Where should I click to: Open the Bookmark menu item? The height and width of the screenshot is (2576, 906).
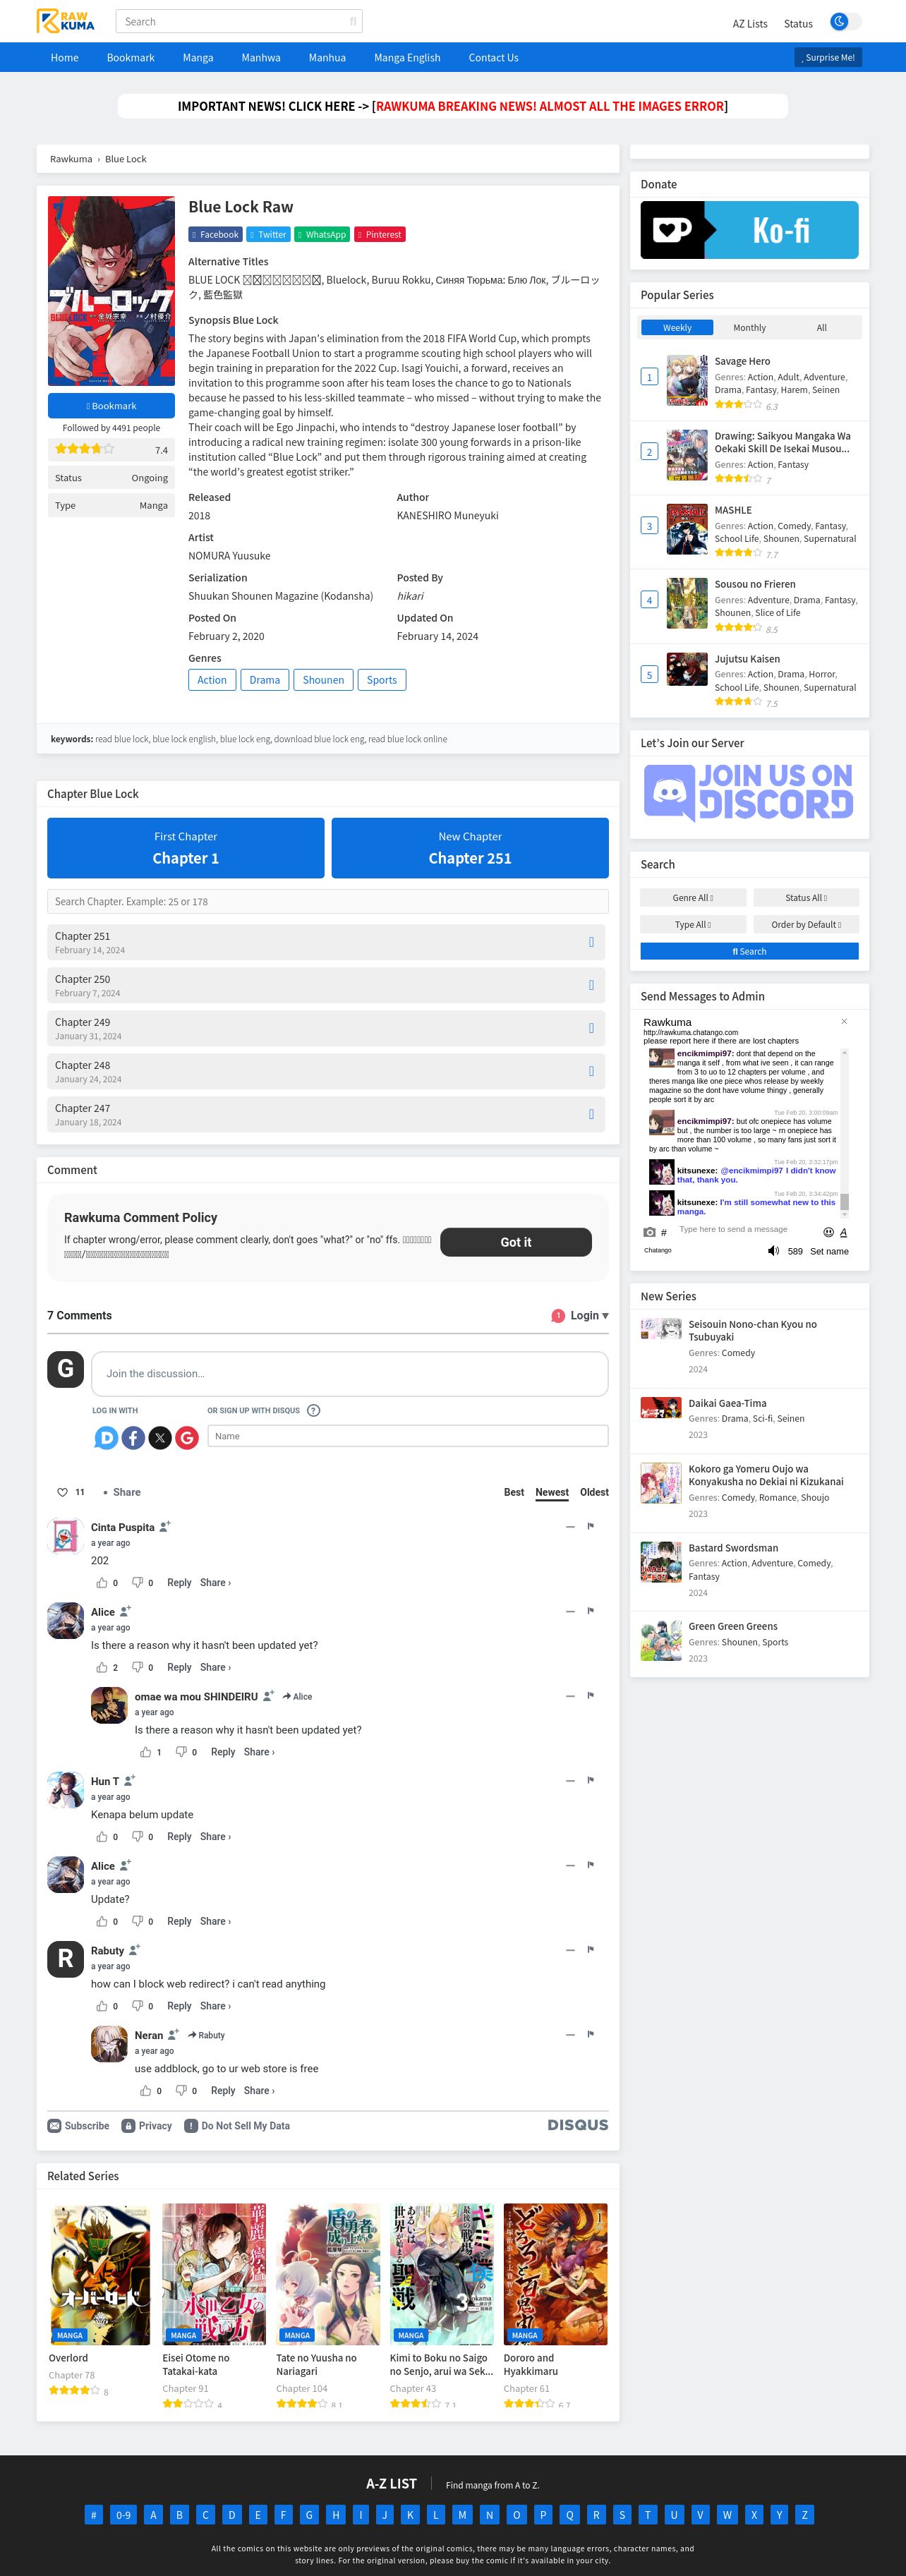point(131,57)
